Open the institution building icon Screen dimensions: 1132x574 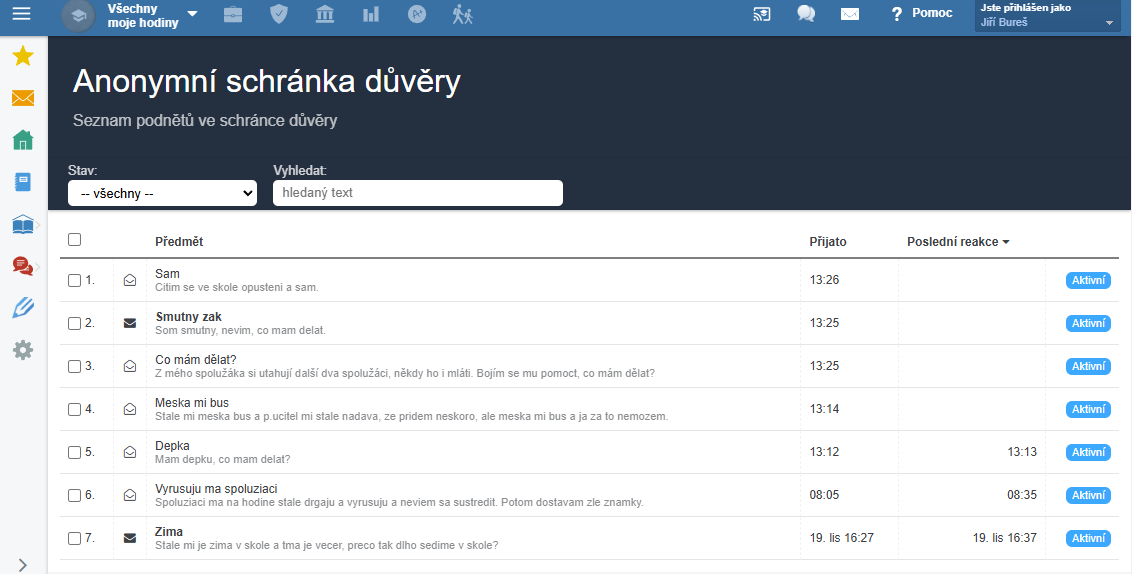click(325, 14)
